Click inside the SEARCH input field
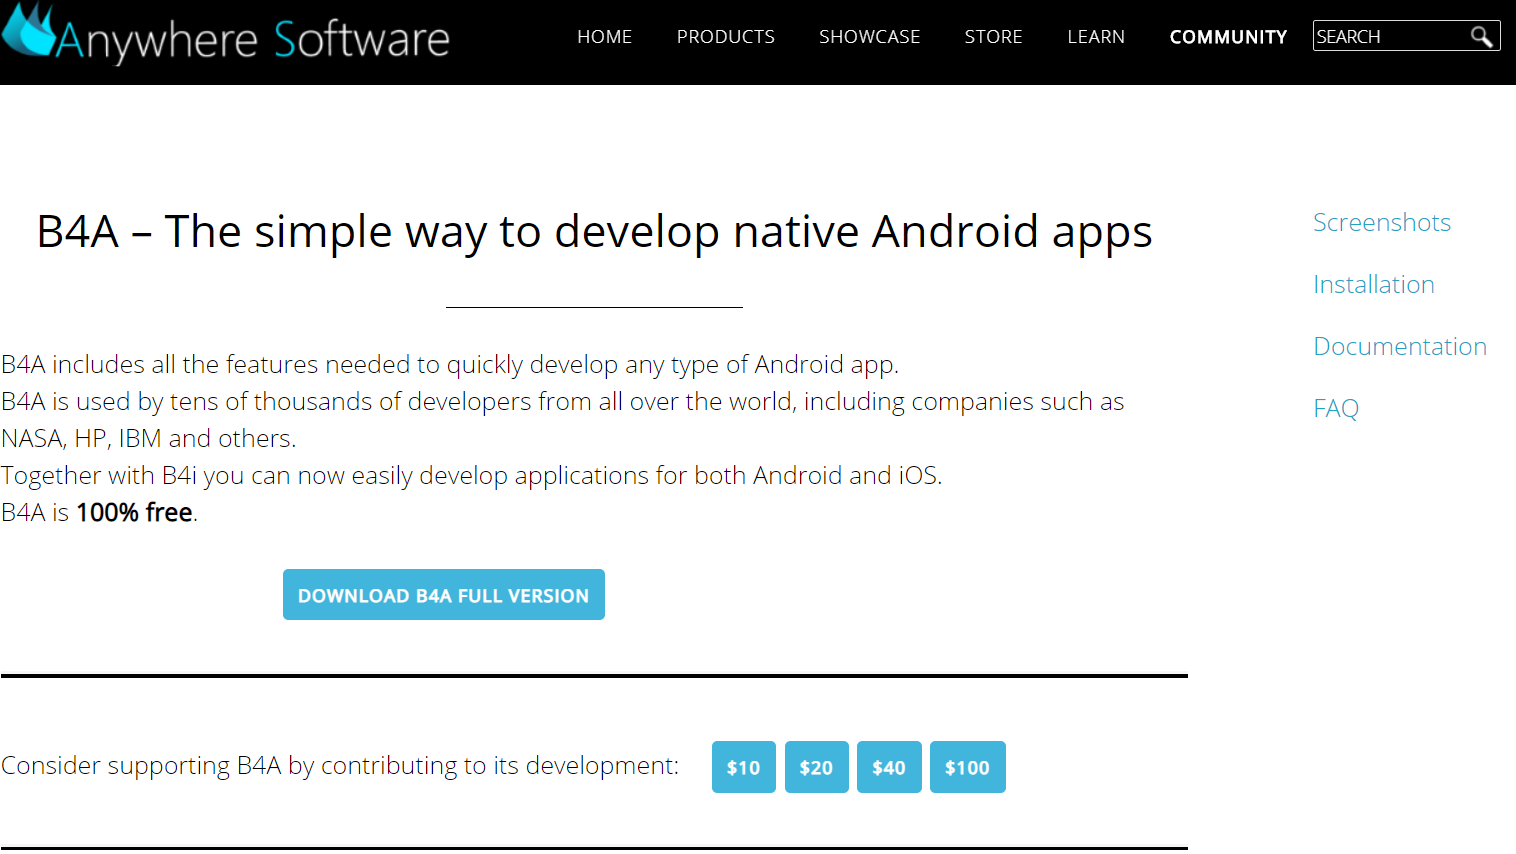This screenshot has width=1516, height=854. coord(1390,35)
